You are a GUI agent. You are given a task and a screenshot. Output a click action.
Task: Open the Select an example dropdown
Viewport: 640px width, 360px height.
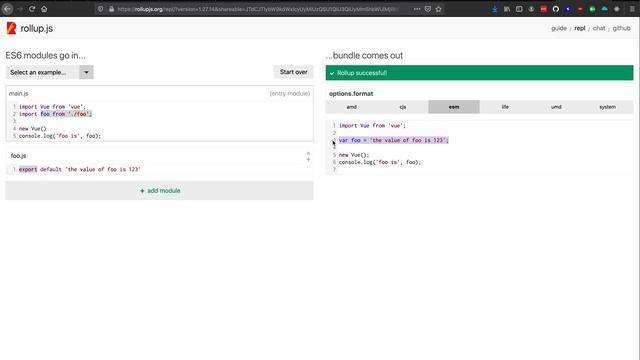pyautogui.click(x=49, y=72)
